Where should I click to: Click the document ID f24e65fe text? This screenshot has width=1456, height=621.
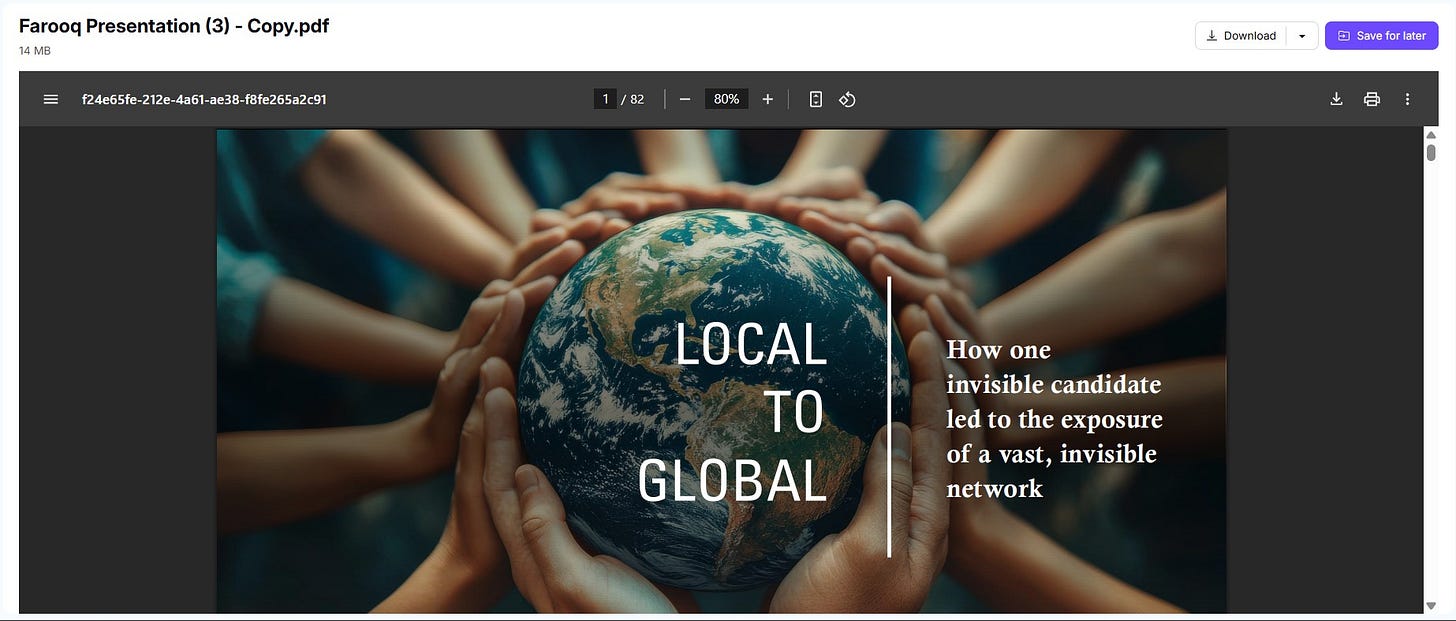click(x=204, y=99)
